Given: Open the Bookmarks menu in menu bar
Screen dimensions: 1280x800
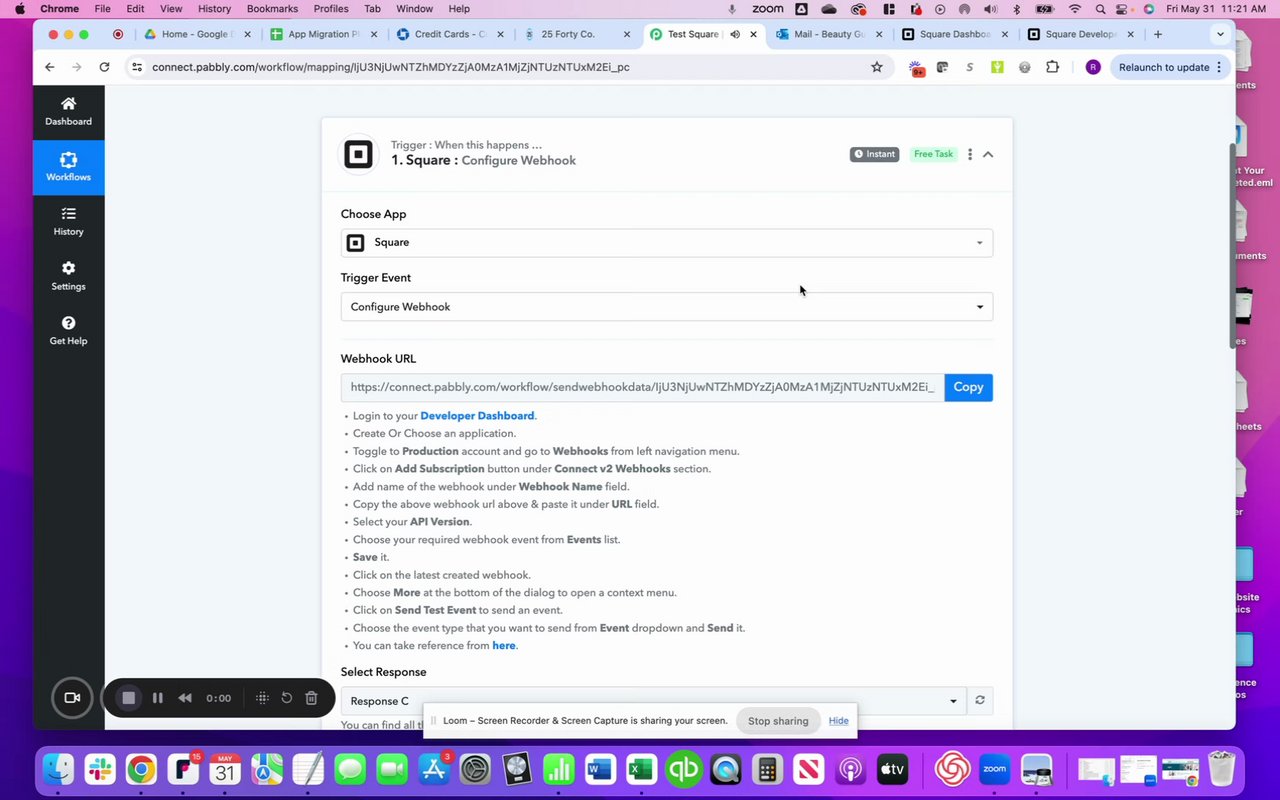Looking at the screenshot, I should pos(272,9).
